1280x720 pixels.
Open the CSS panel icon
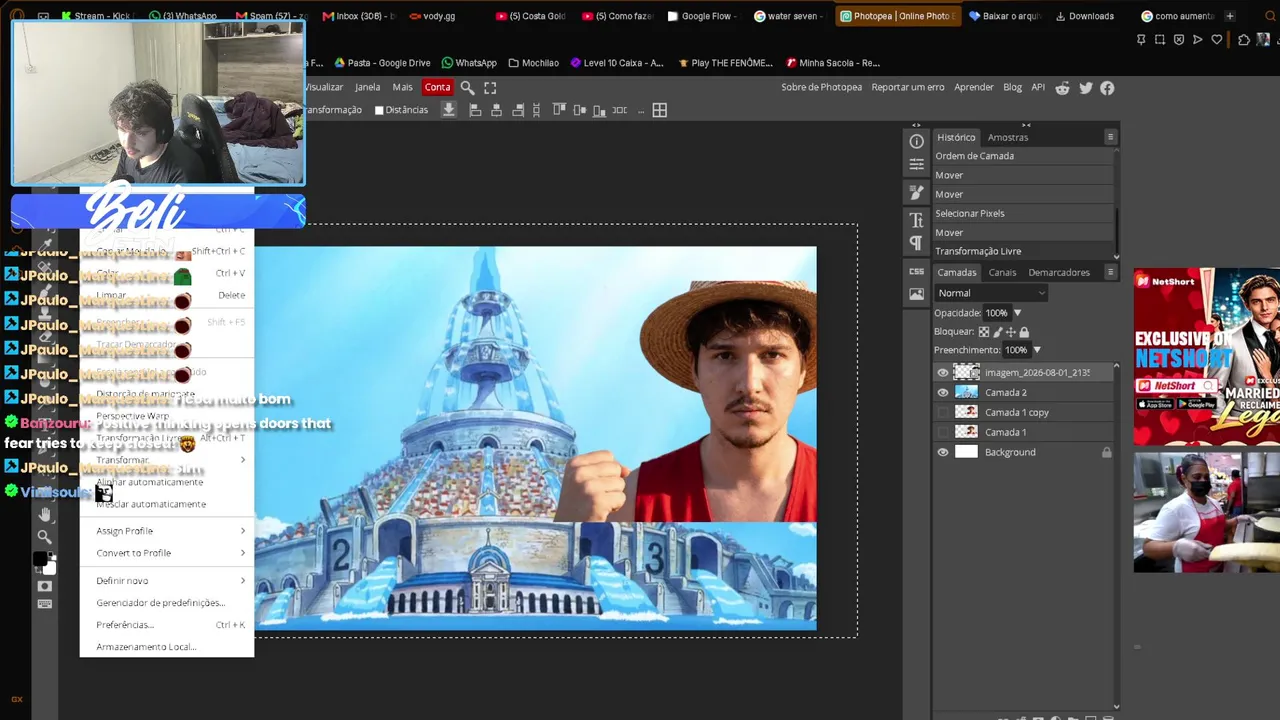(916, 271)
